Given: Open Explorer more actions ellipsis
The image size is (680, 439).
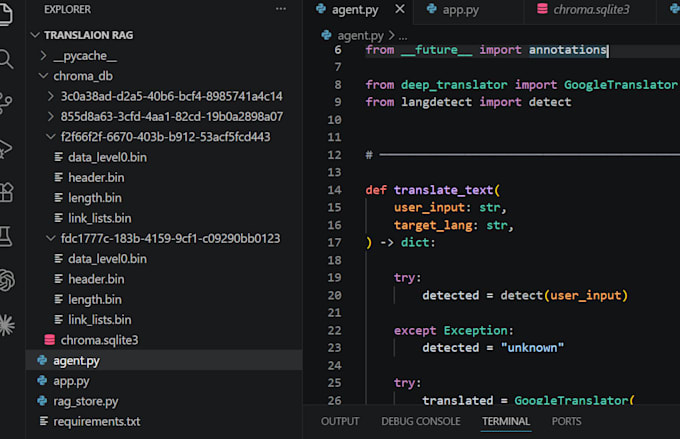Looking at the screenshot, I should coord(281,9).
